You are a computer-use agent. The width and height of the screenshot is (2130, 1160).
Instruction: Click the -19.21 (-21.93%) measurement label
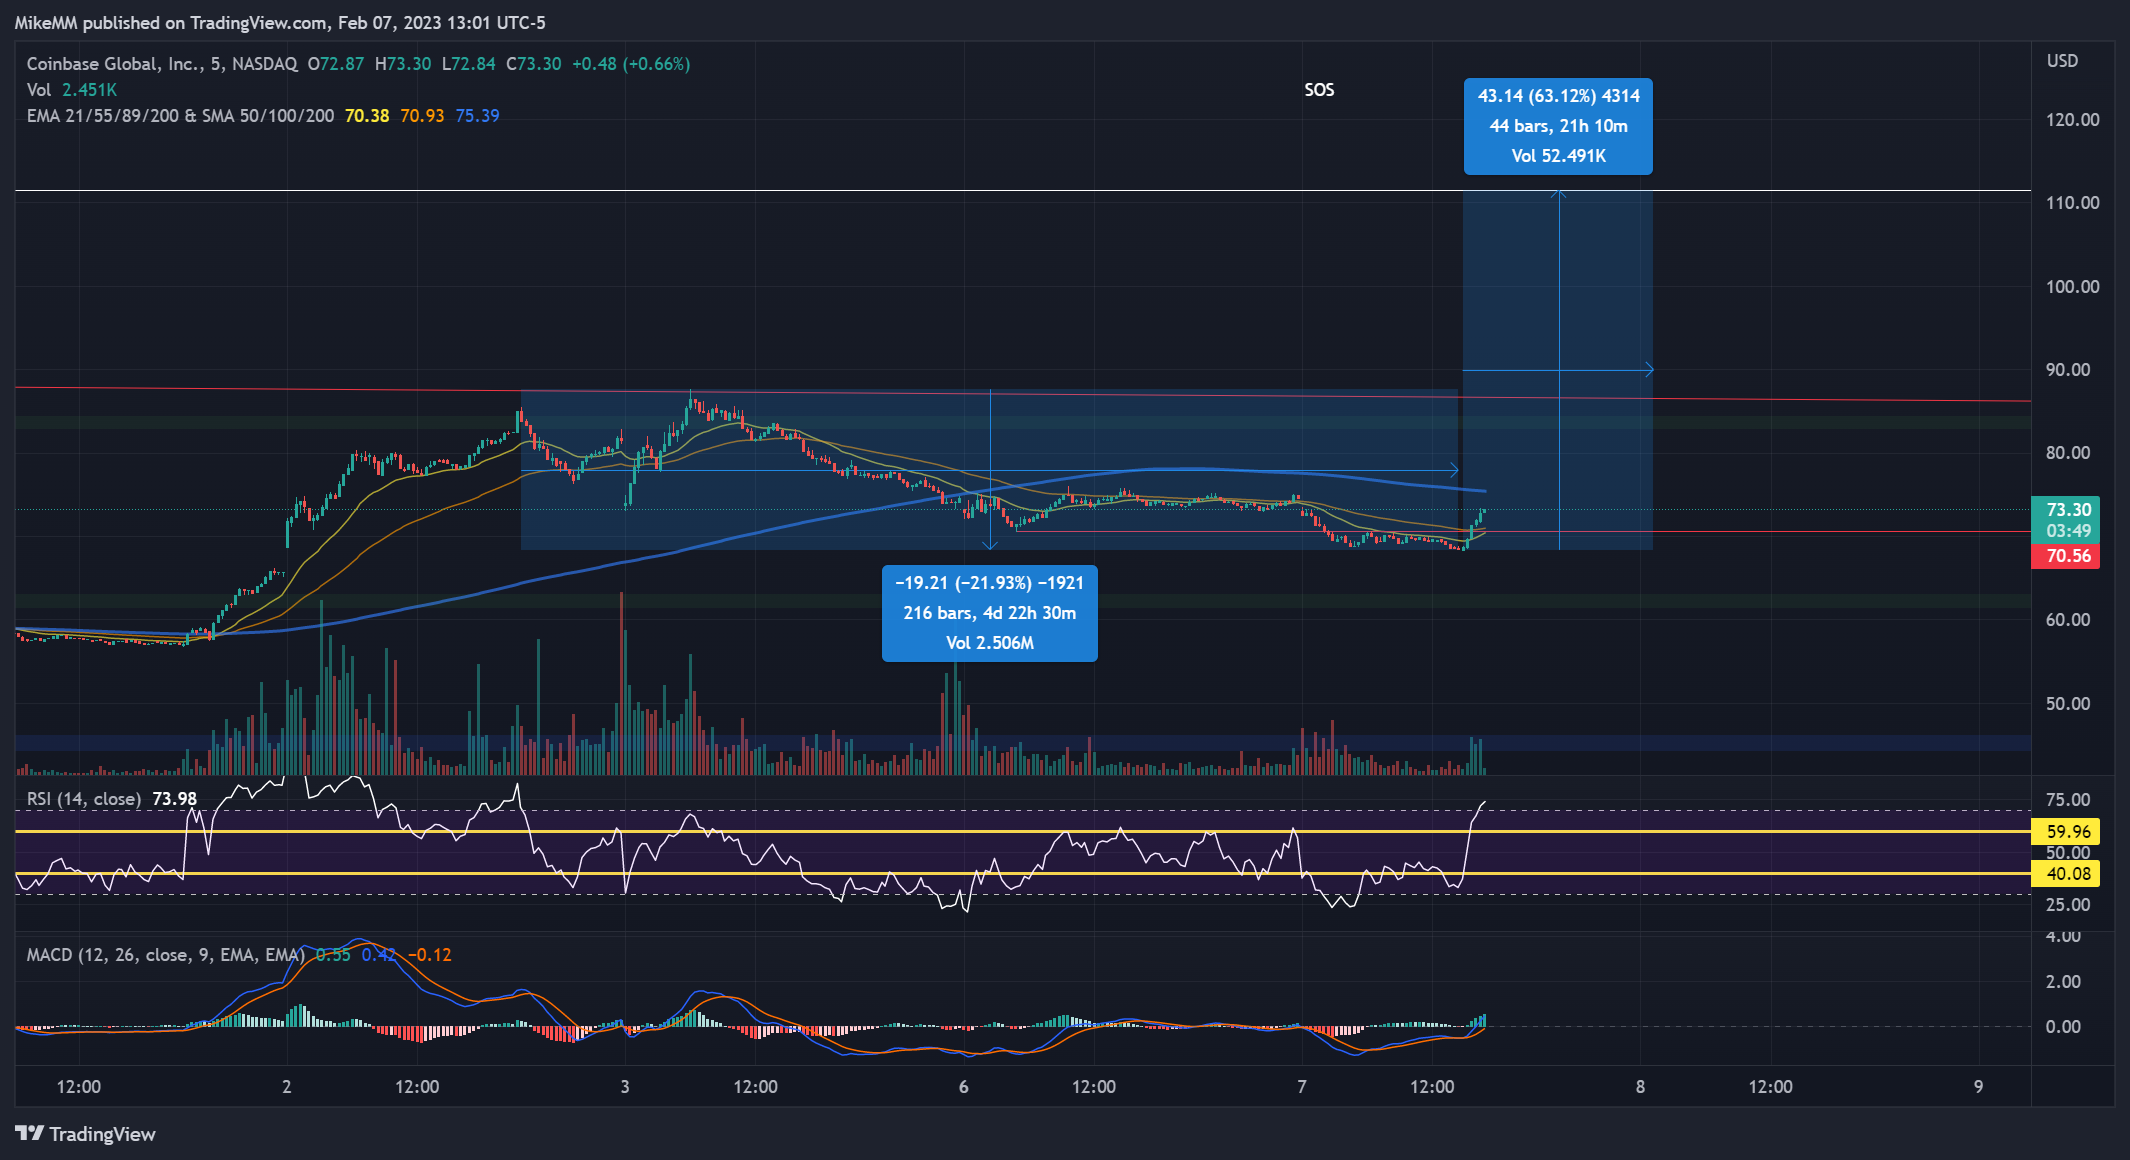pyautogui.click(x=989, y=613)
